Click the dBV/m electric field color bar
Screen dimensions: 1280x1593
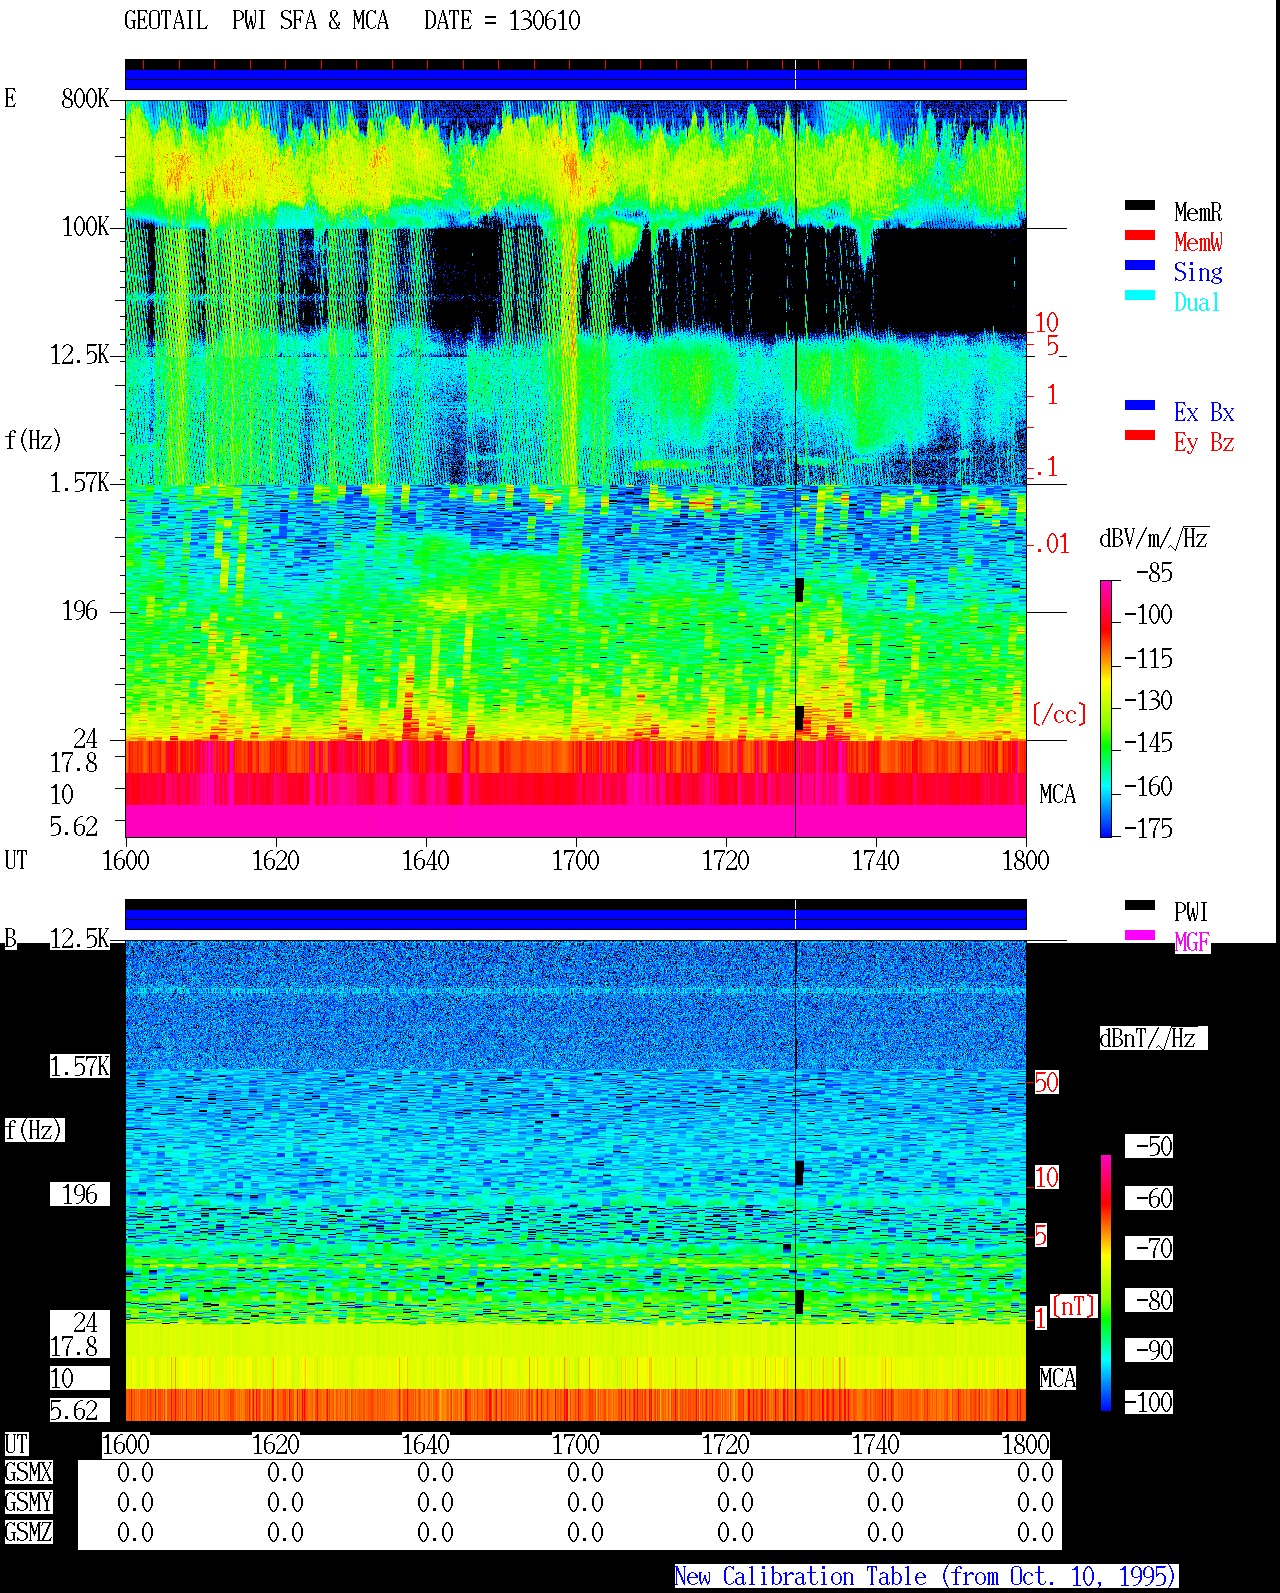(x=1106, y=708)
